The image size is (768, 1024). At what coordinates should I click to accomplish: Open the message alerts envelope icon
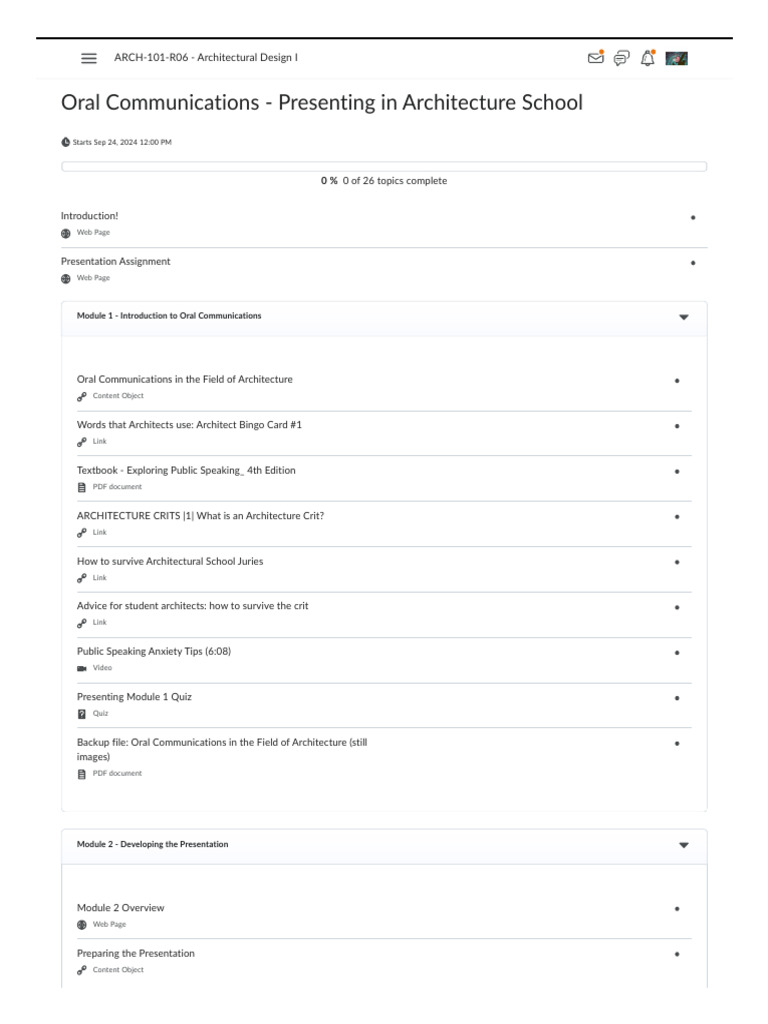click(x=596, y=58)
